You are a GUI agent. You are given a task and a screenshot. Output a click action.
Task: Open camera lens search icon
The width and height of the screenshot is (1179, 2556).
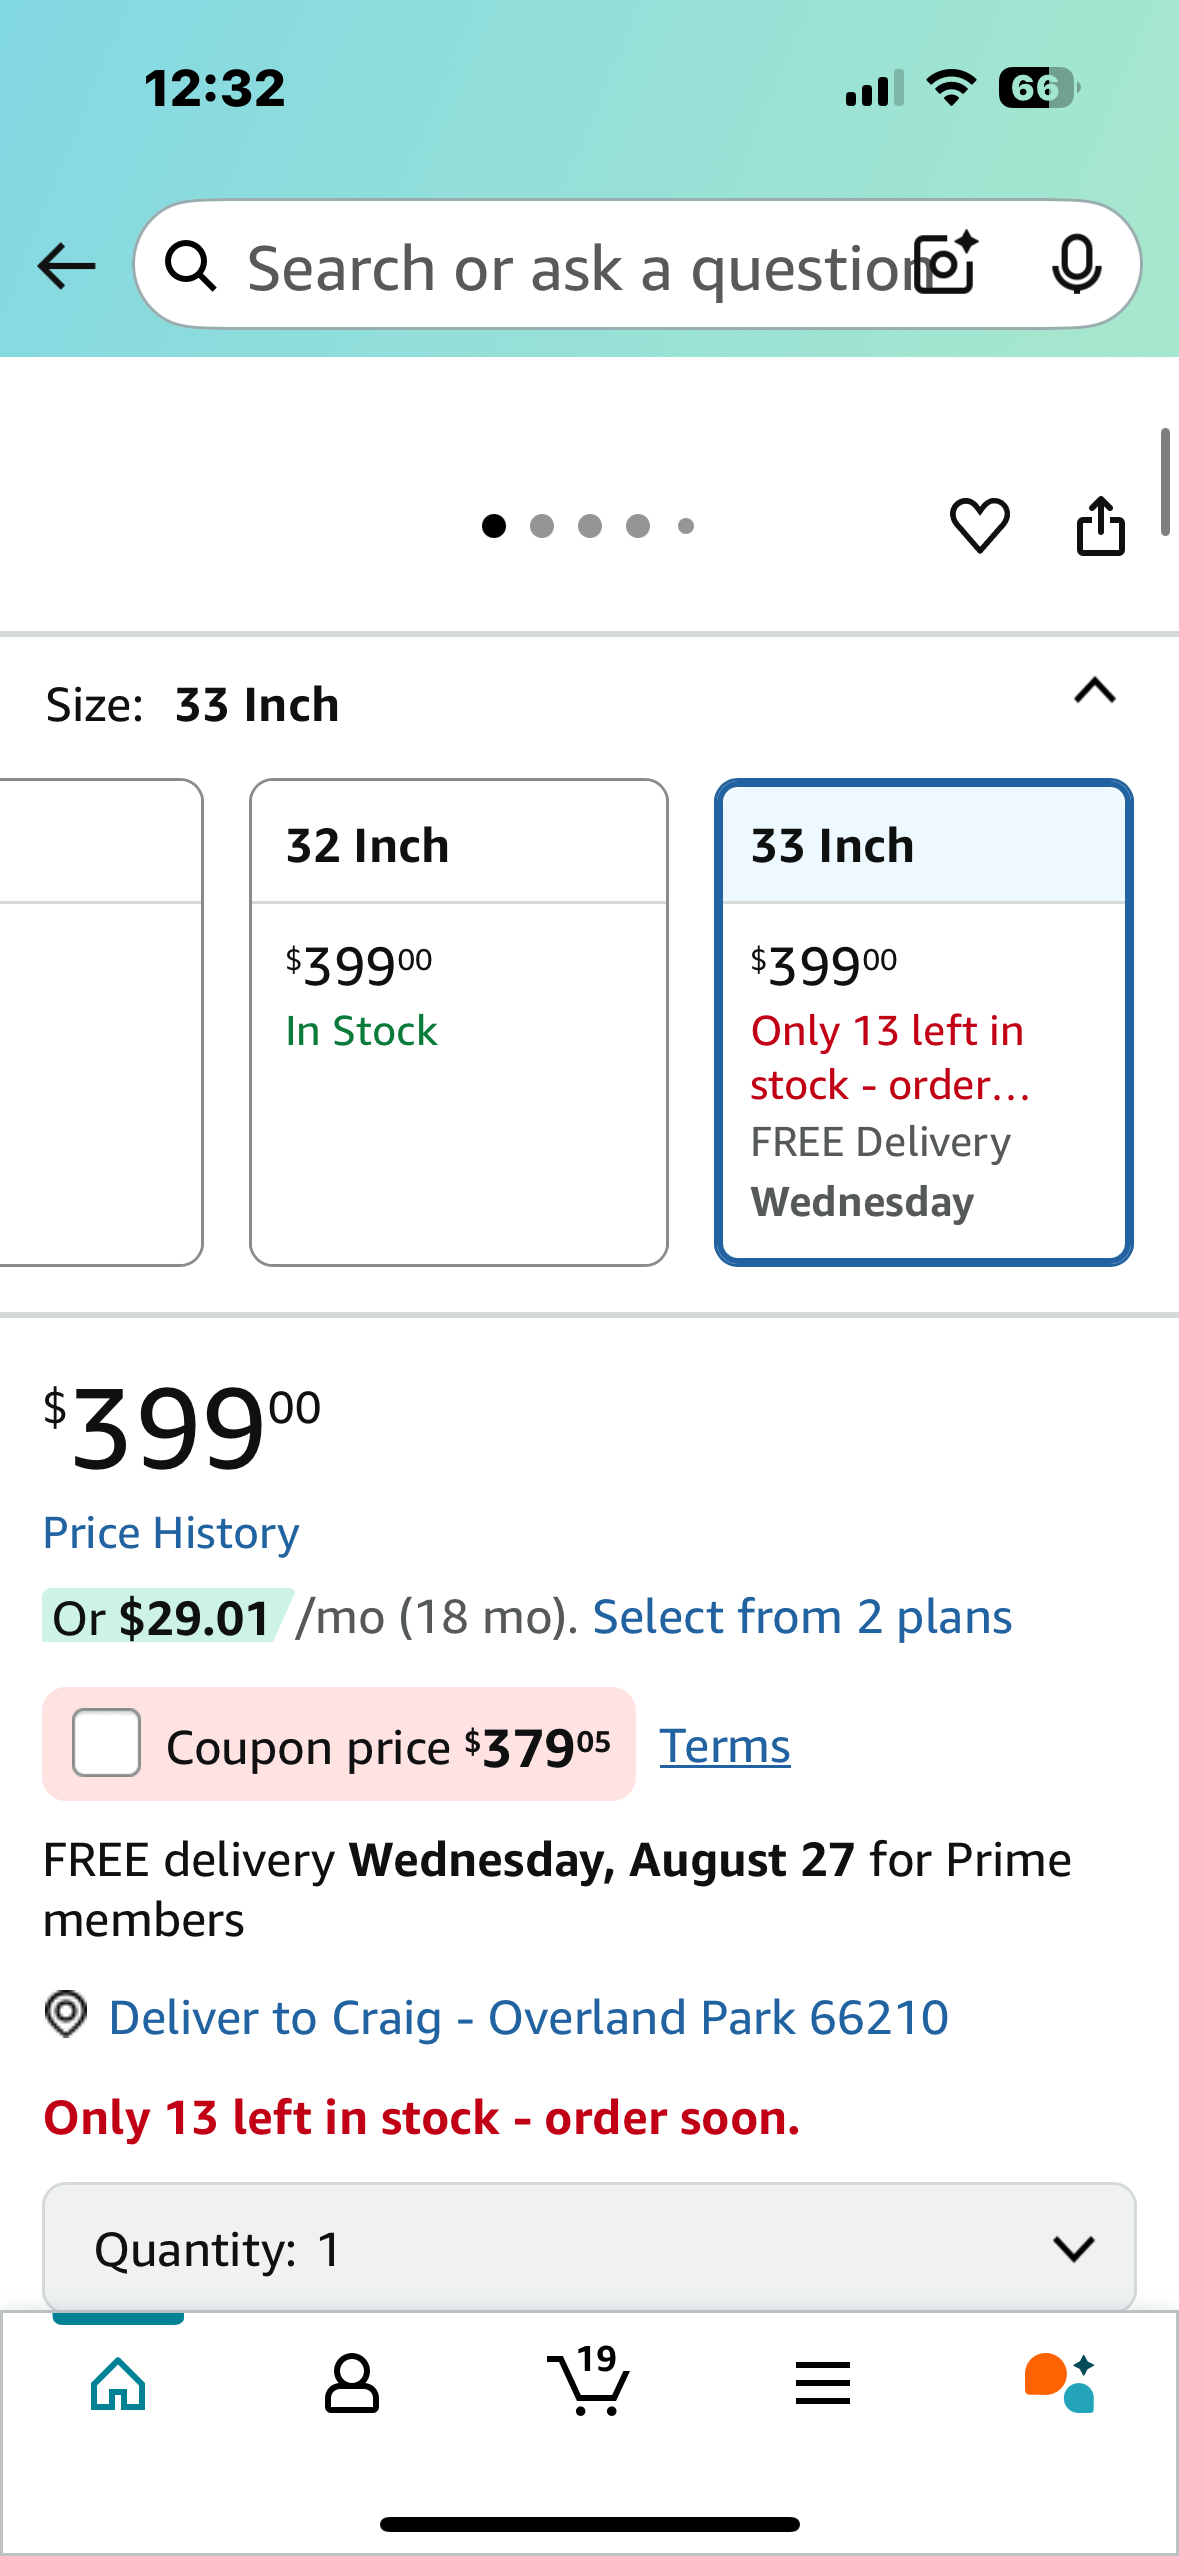click(x=947, y=264)
